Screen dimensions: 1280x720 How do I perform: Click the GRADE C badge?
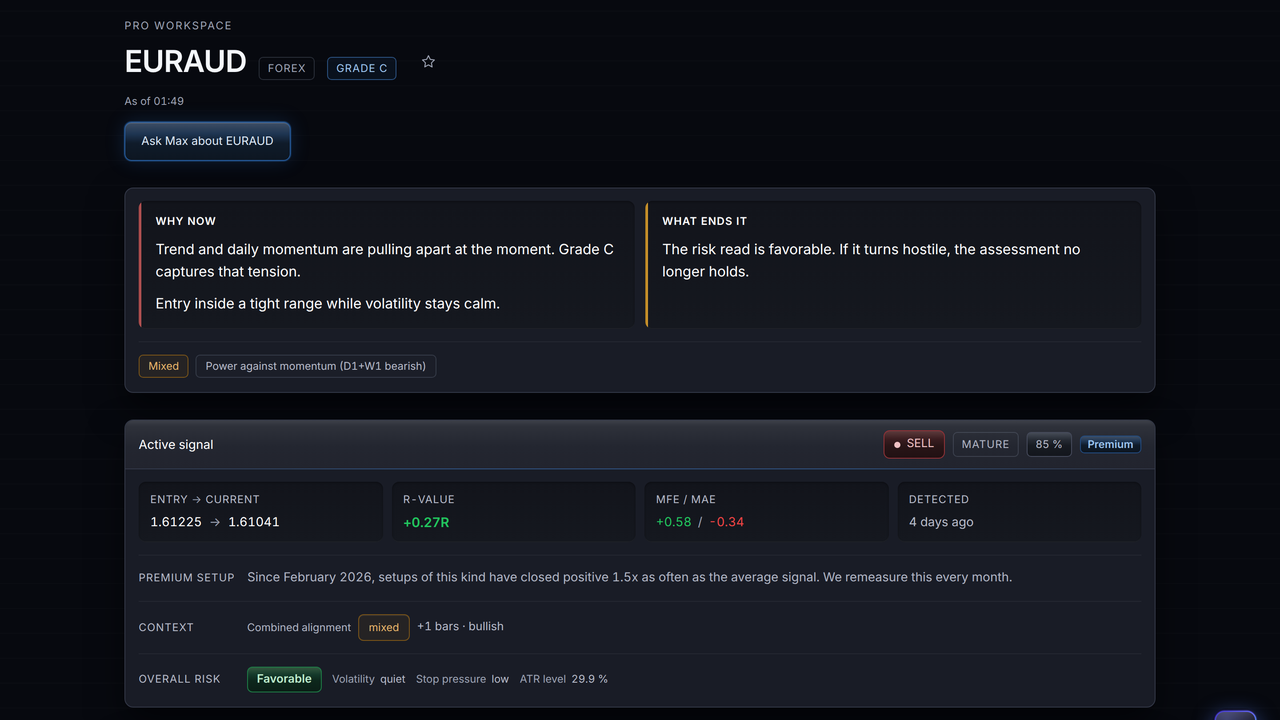(x=361, y=68)
